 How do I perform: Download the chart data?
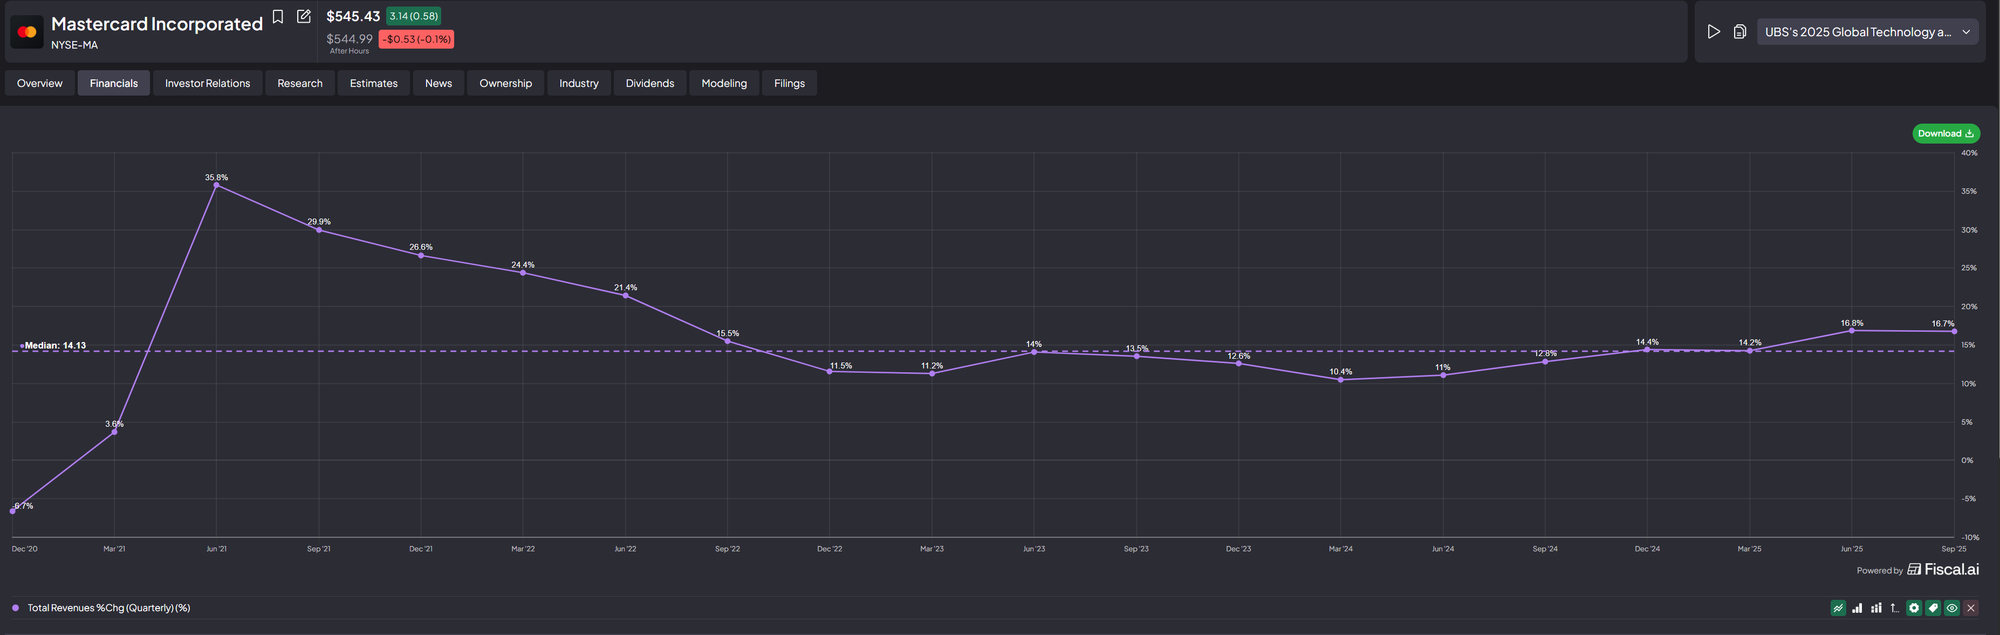[x=1945, y=134]
